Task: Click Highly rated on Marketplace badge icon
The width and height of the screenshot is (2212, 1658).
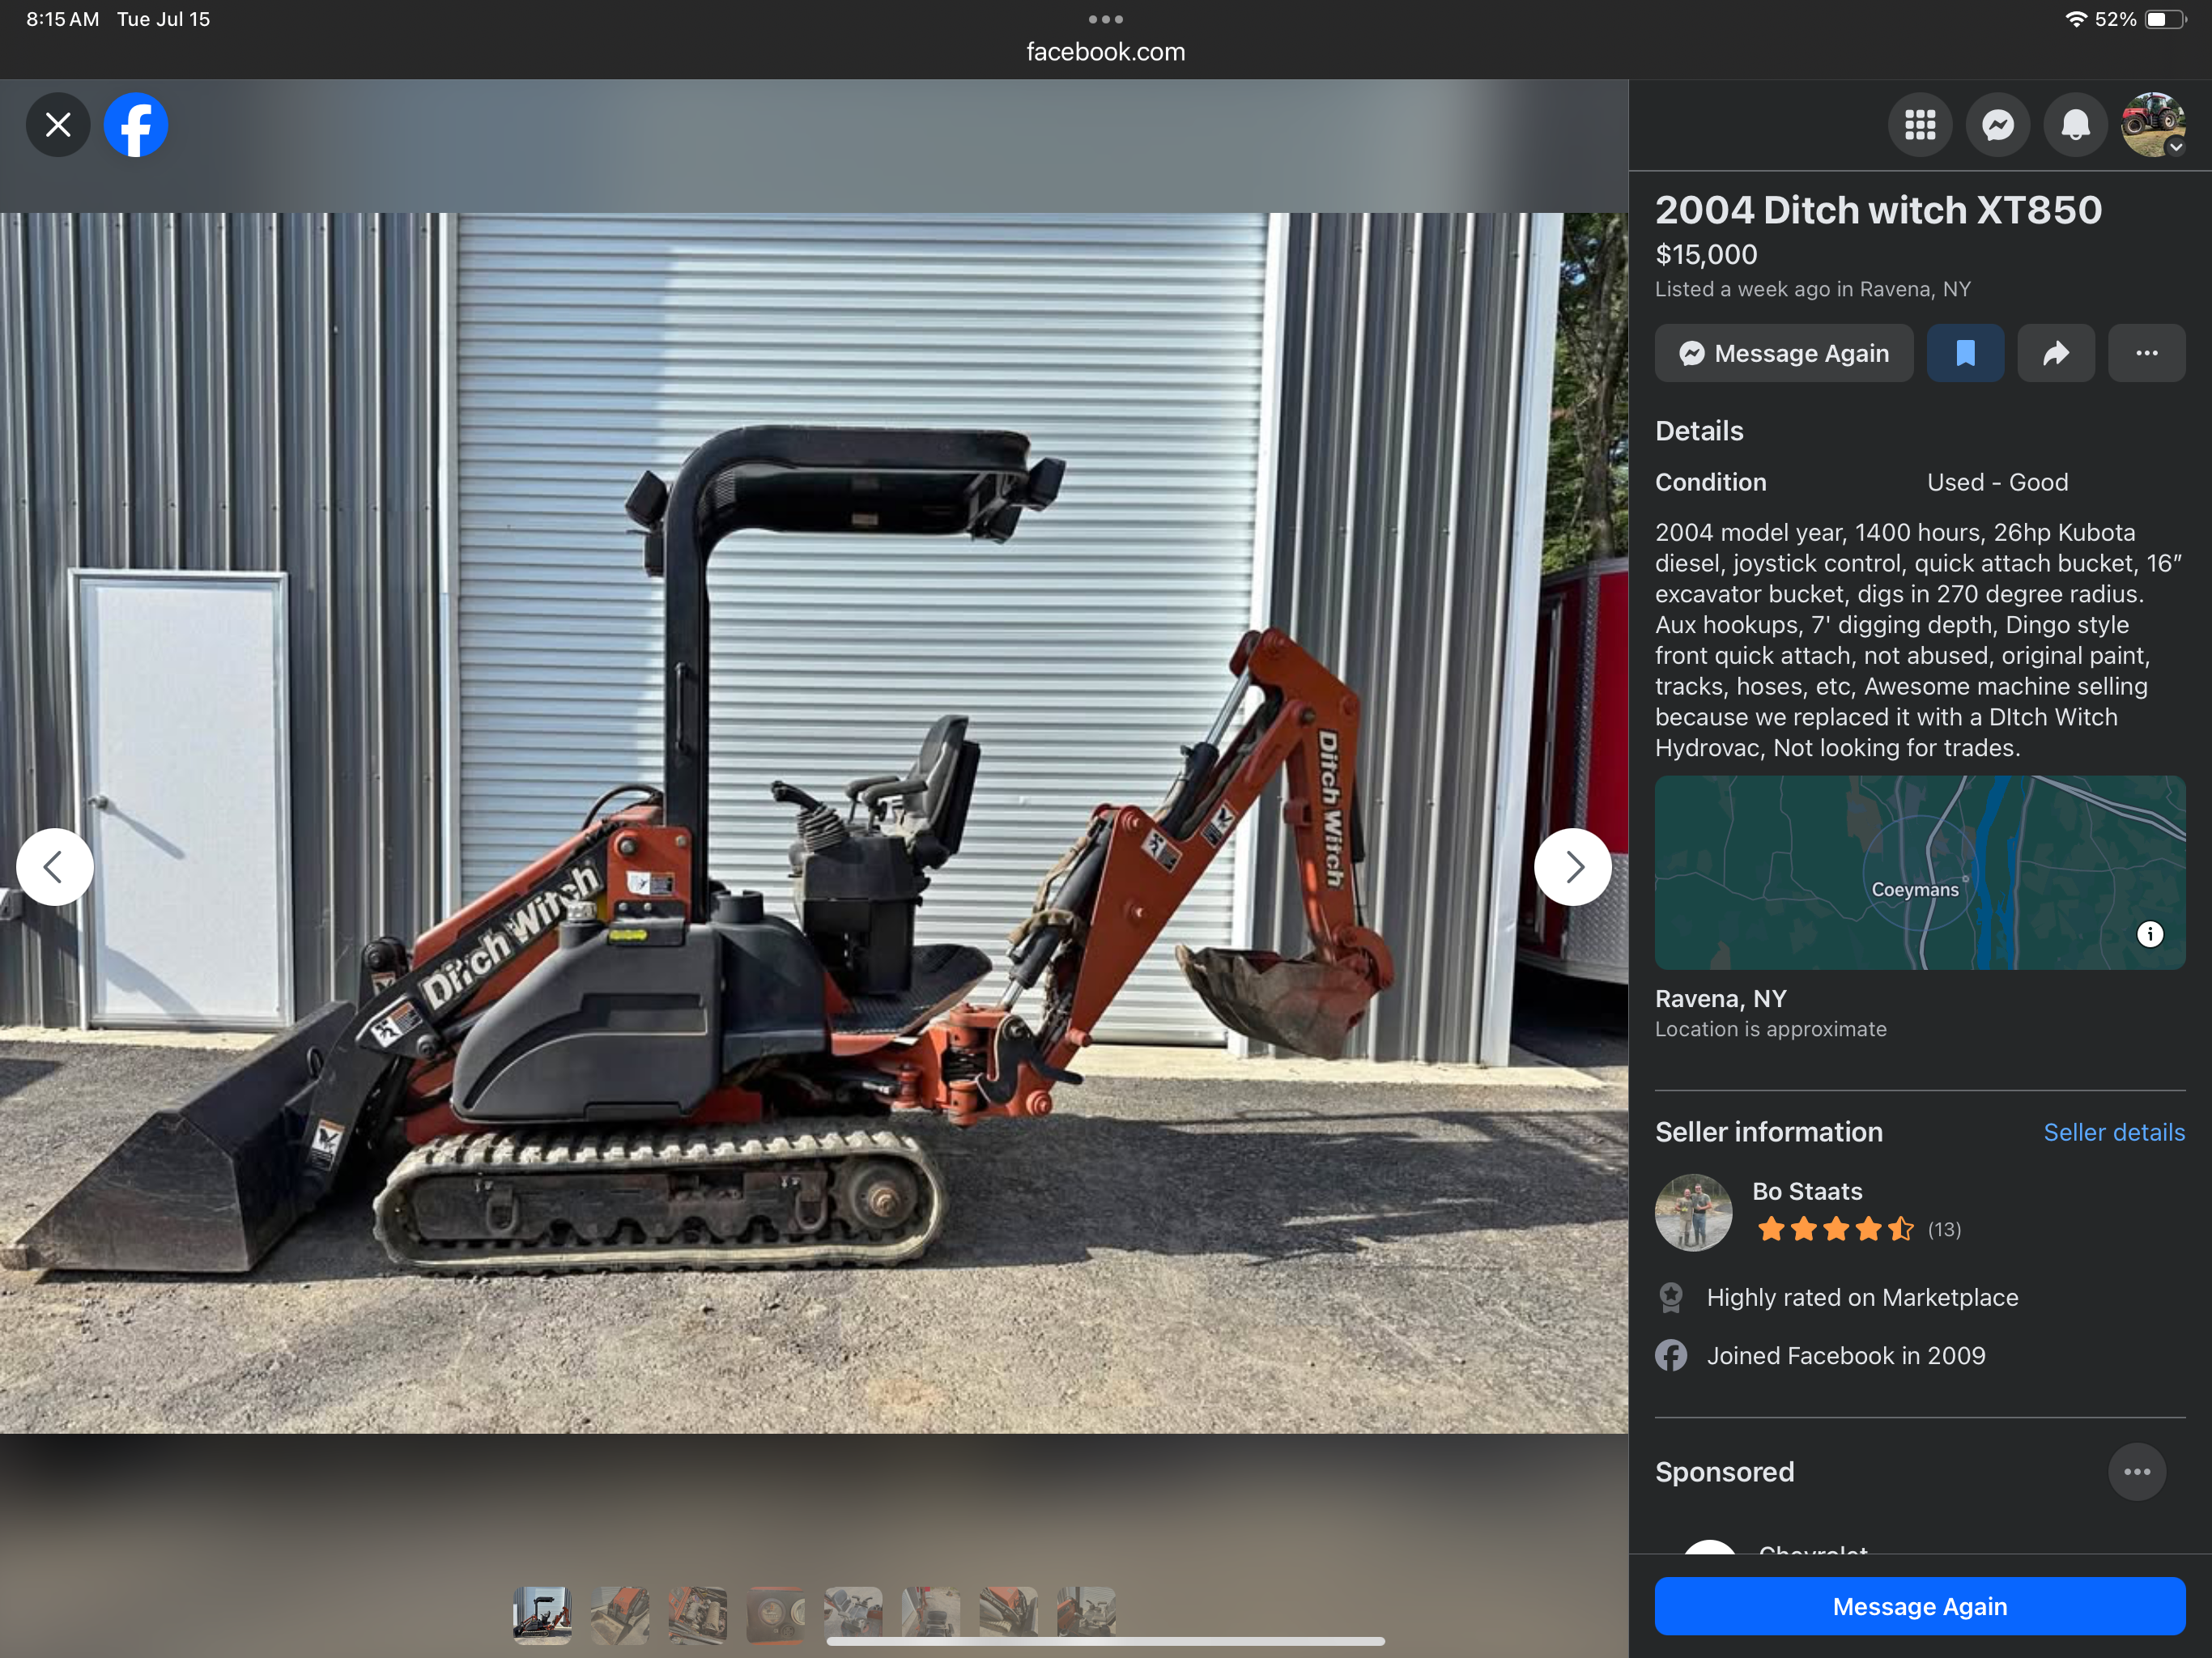Action: [1671, 1297]
